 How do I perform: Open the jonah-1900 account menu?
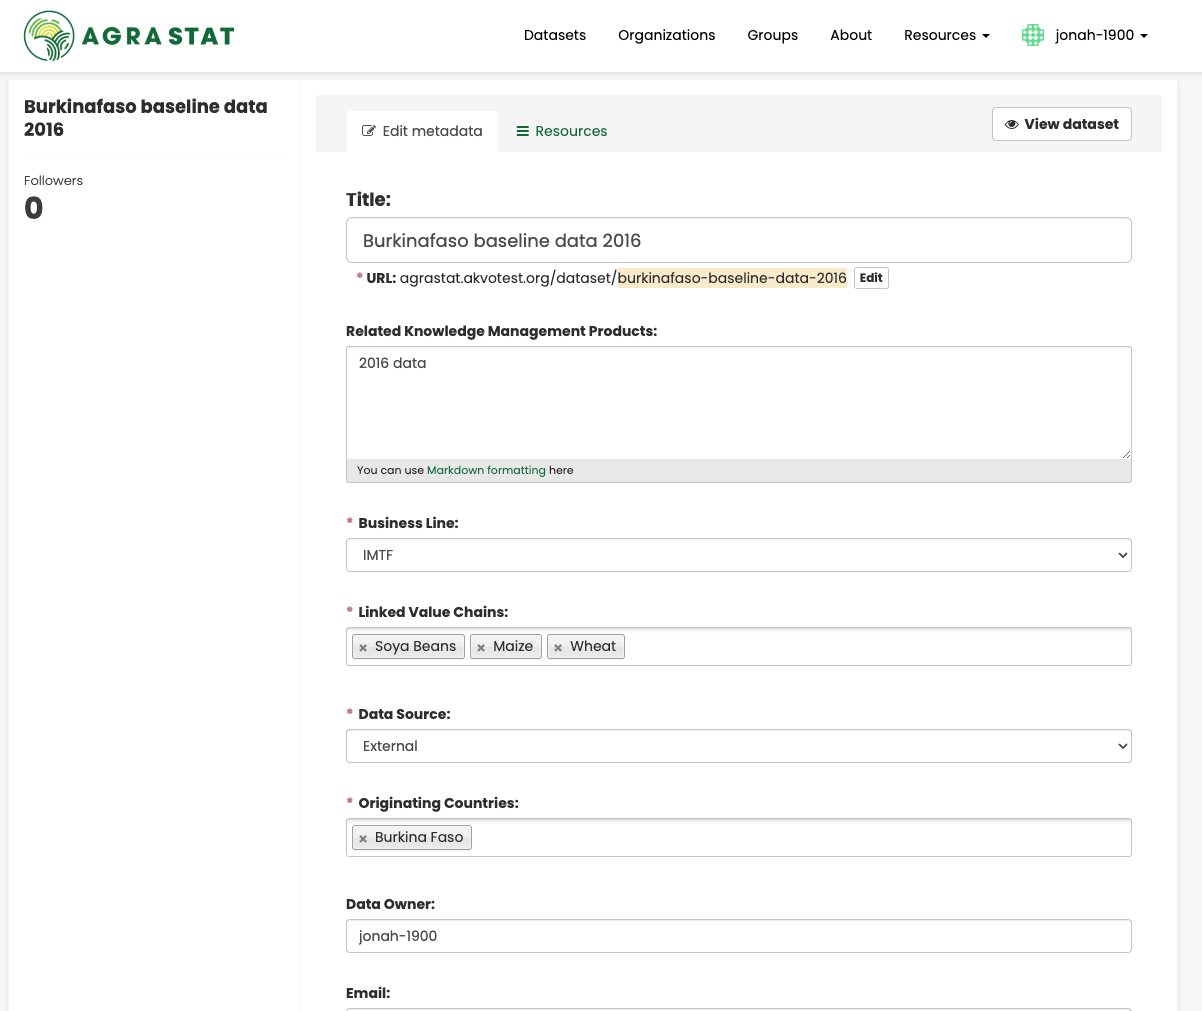pyautogui.click(x=1101, y=35)
